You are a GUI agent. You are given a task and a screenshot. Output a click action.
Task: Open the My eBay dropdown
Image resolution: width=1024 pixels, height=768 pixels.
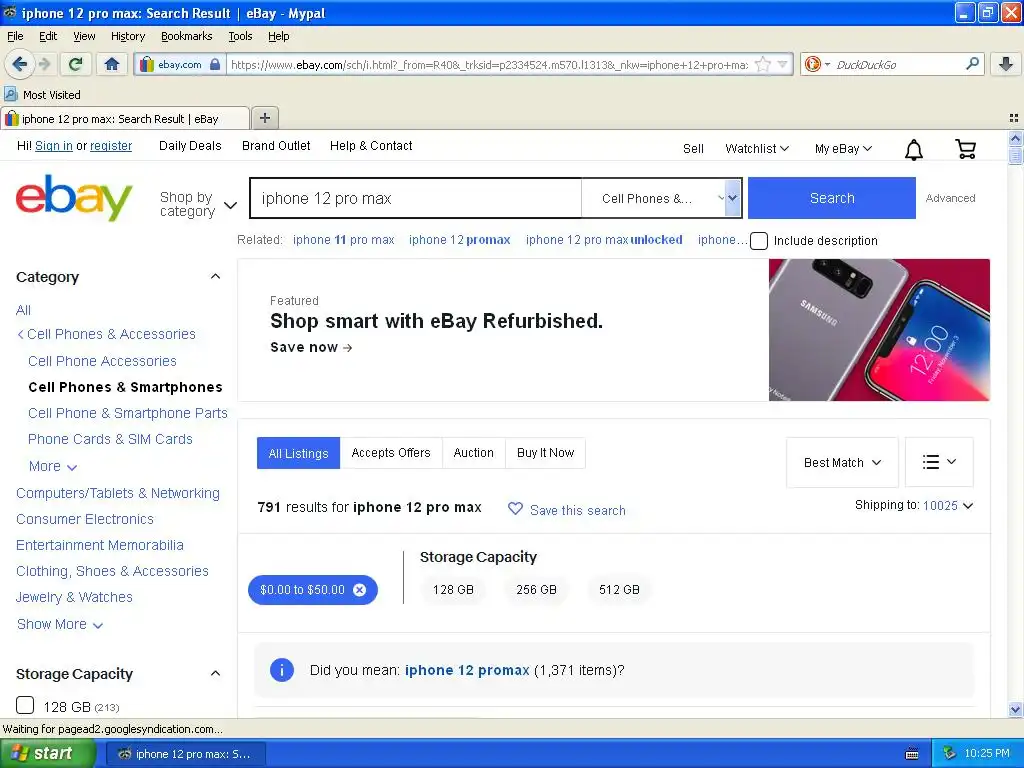point(843,149)
